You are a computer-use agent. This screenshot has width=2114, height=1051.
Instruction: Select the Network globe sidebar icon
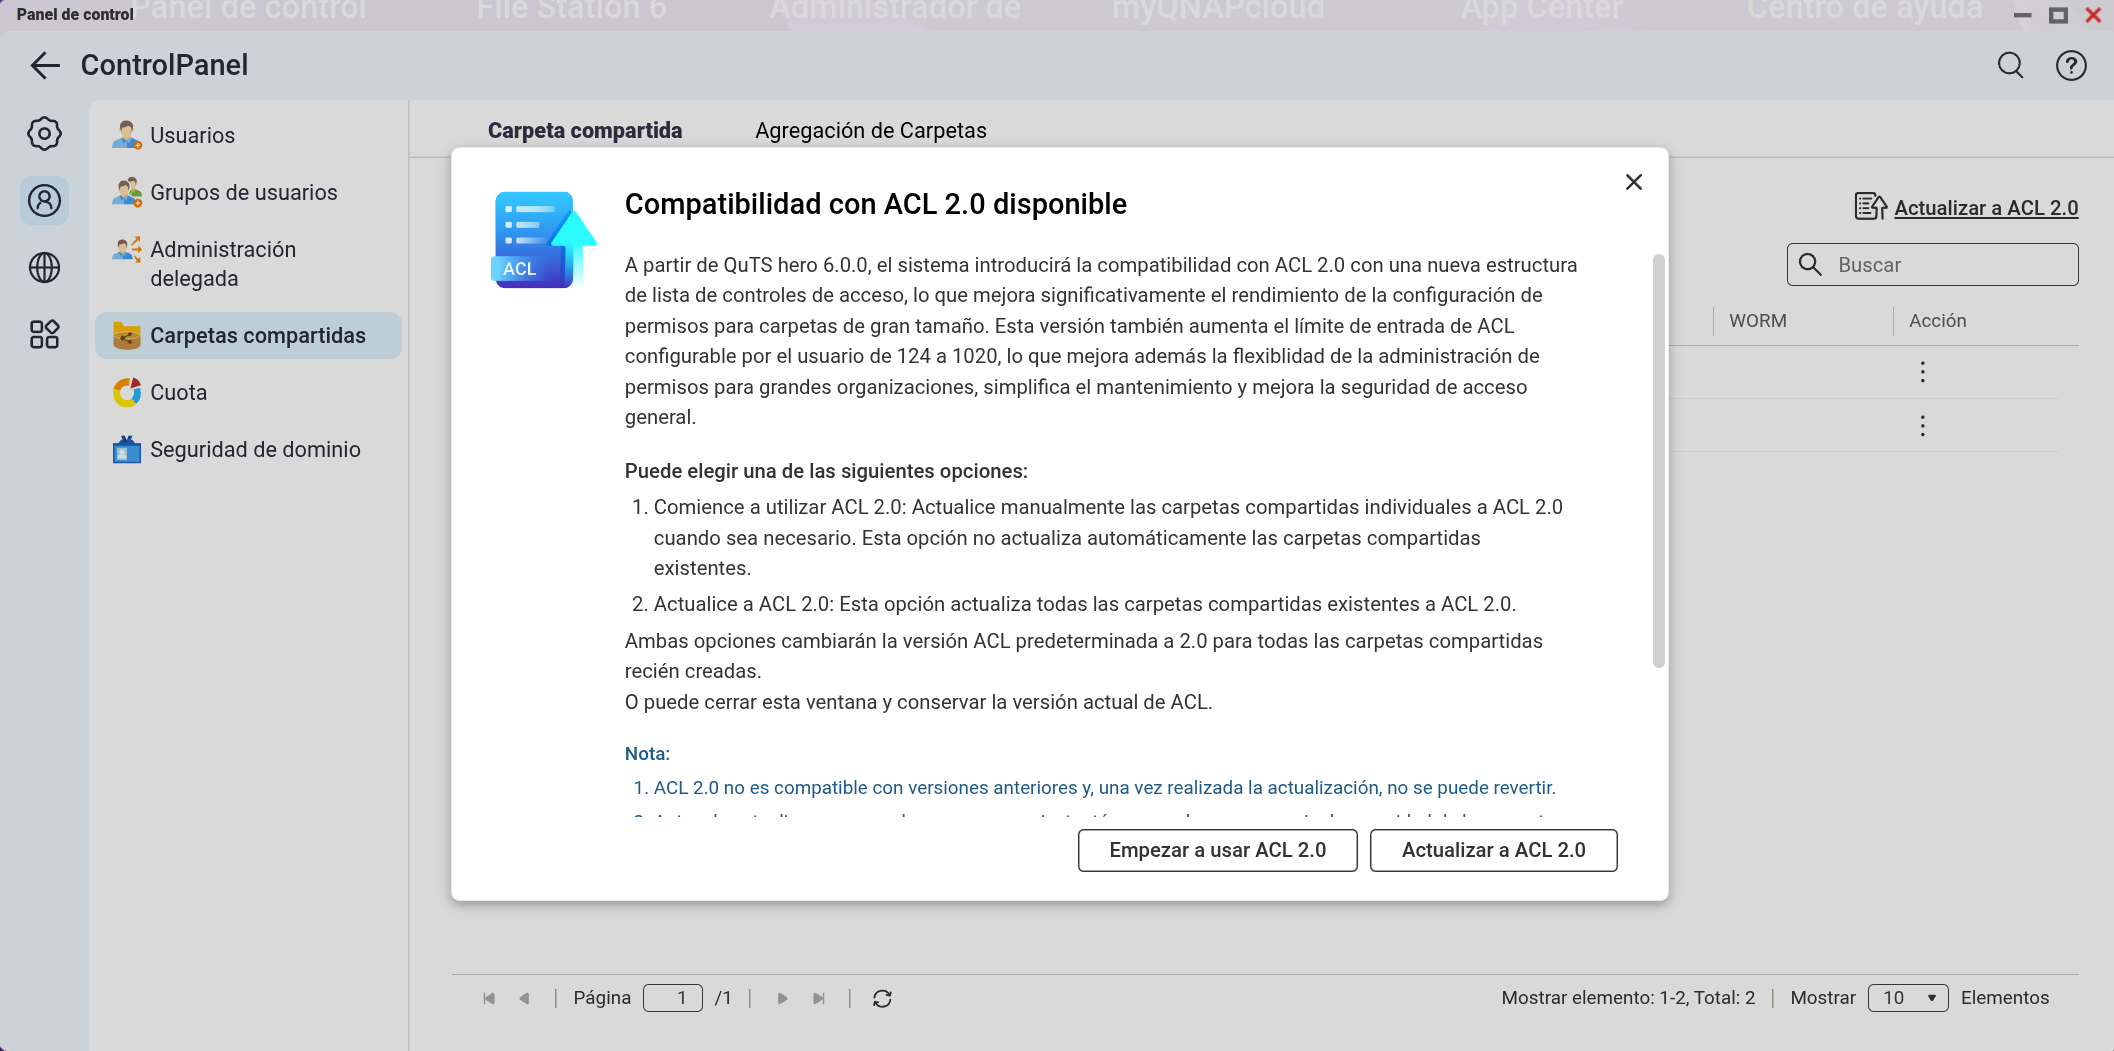(44, 268)
